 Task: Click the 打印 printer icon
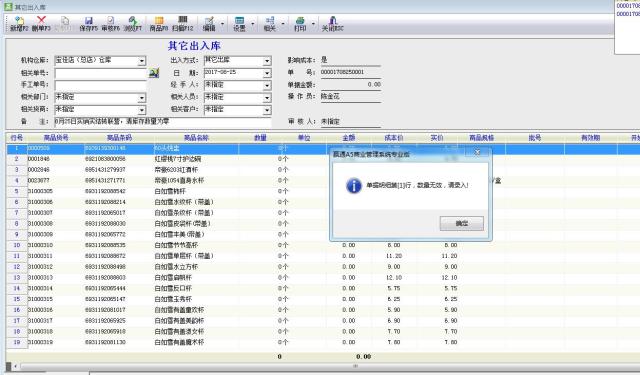point(300,20)
